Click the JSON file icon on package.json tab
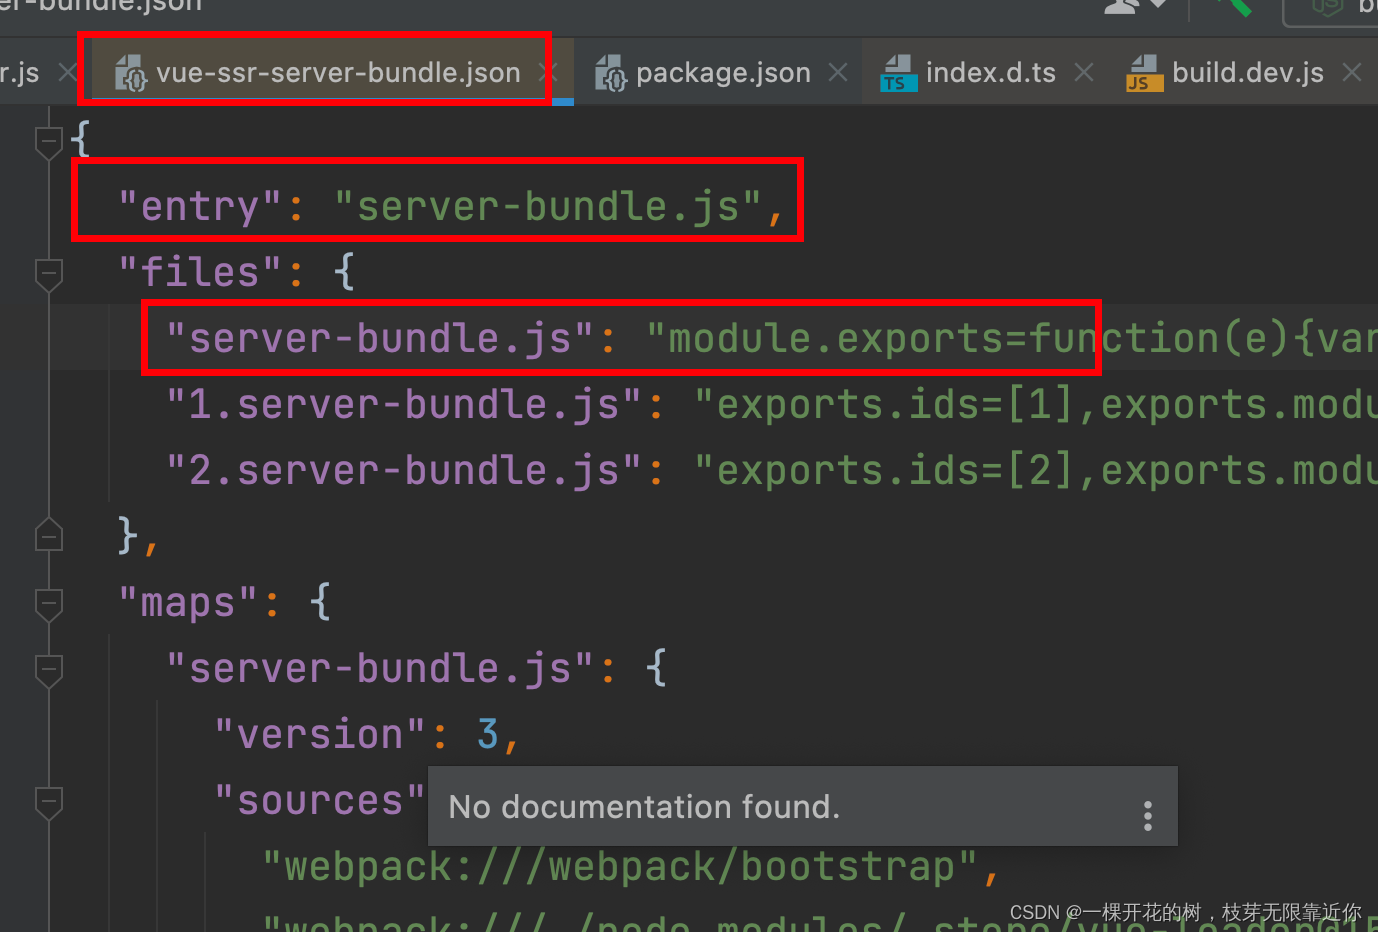The height and width of the screenshot is (932, 1378). [611, 73]
